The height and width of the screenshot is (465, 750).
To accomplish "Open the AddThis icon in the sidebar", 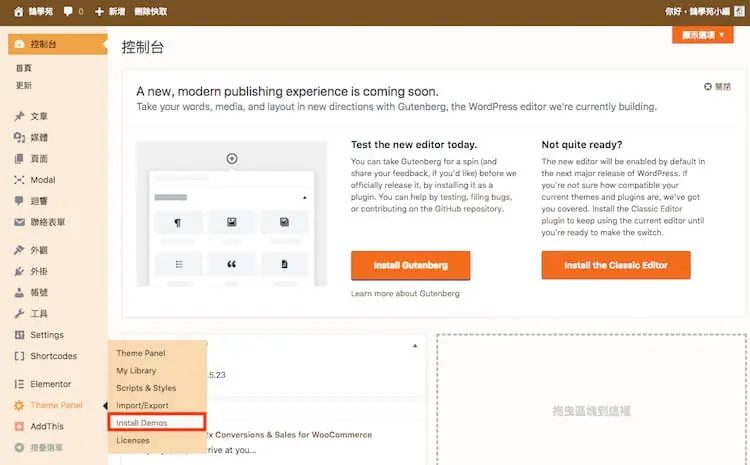I will click(x=19, y=426).
